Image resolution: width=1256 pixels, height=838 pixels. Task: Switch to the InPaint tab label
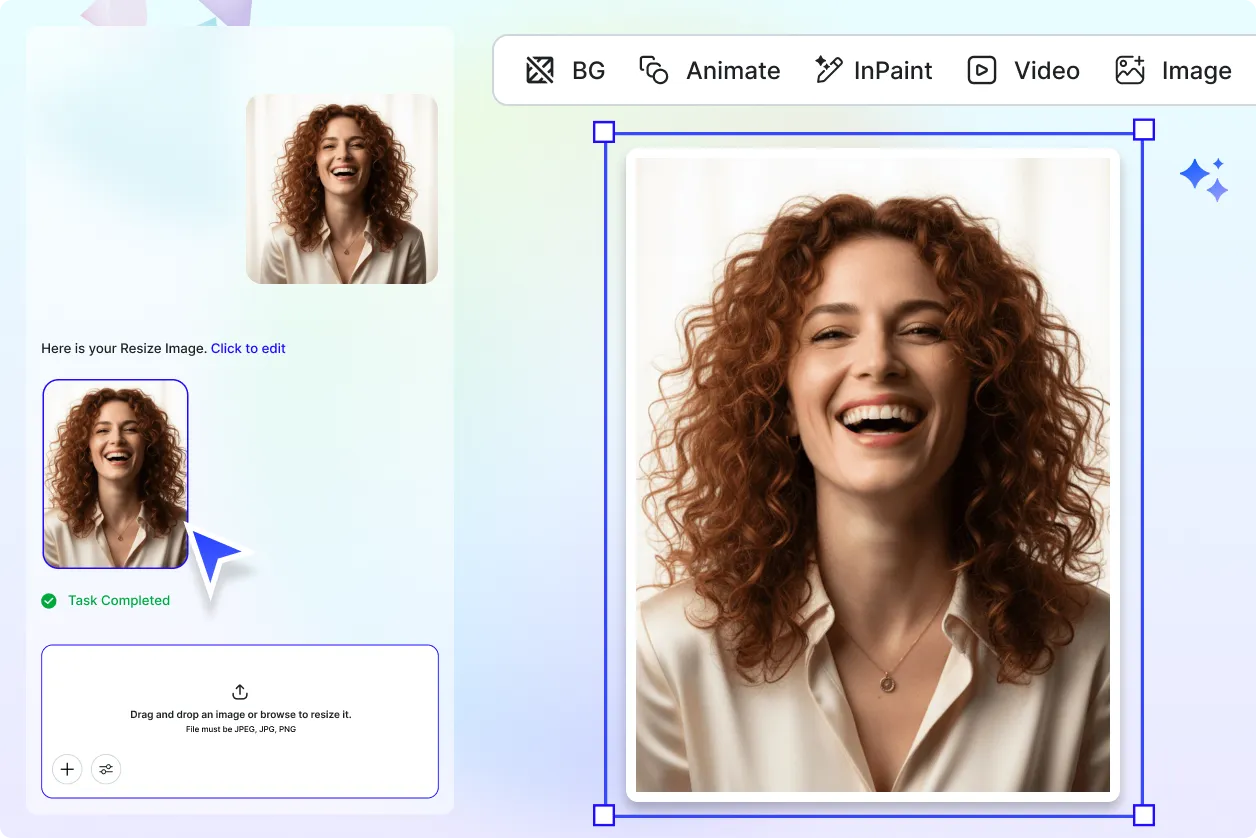pyautogui.click(x=893, y=71)
